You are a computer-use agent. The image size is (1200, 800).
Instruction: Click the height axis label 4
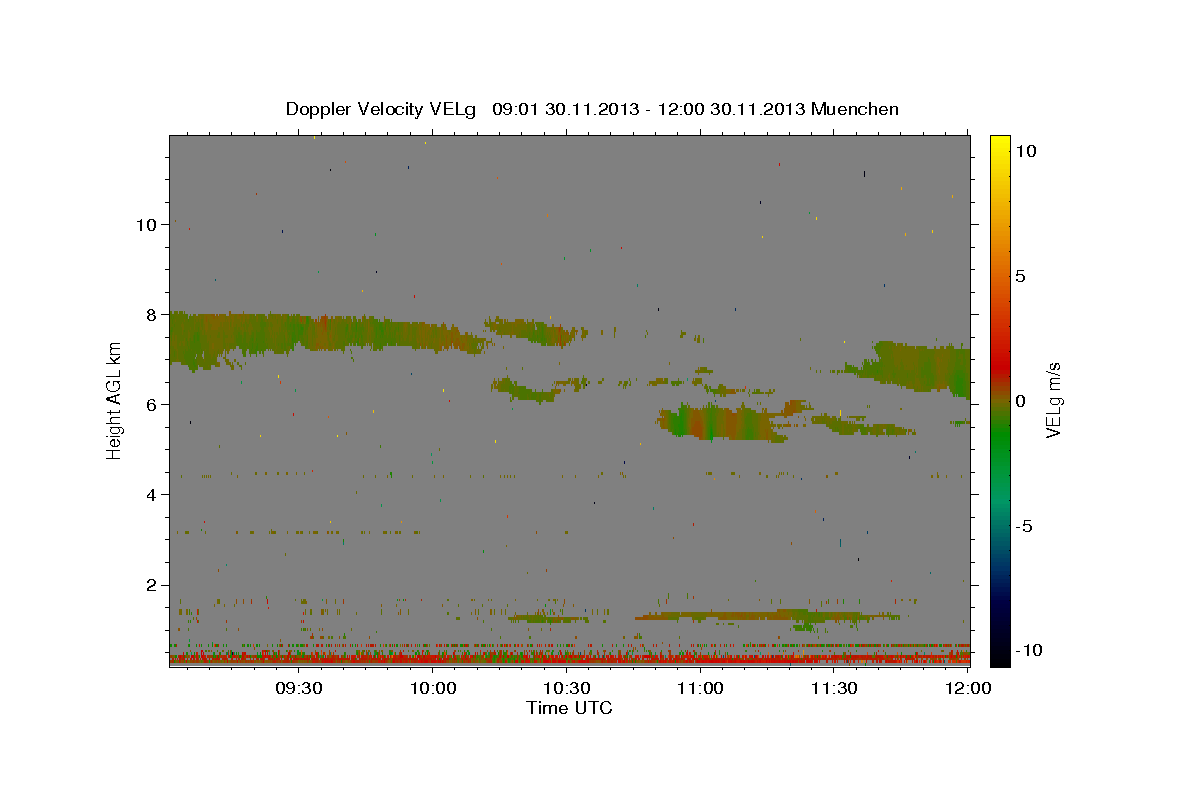pos(151,494)
